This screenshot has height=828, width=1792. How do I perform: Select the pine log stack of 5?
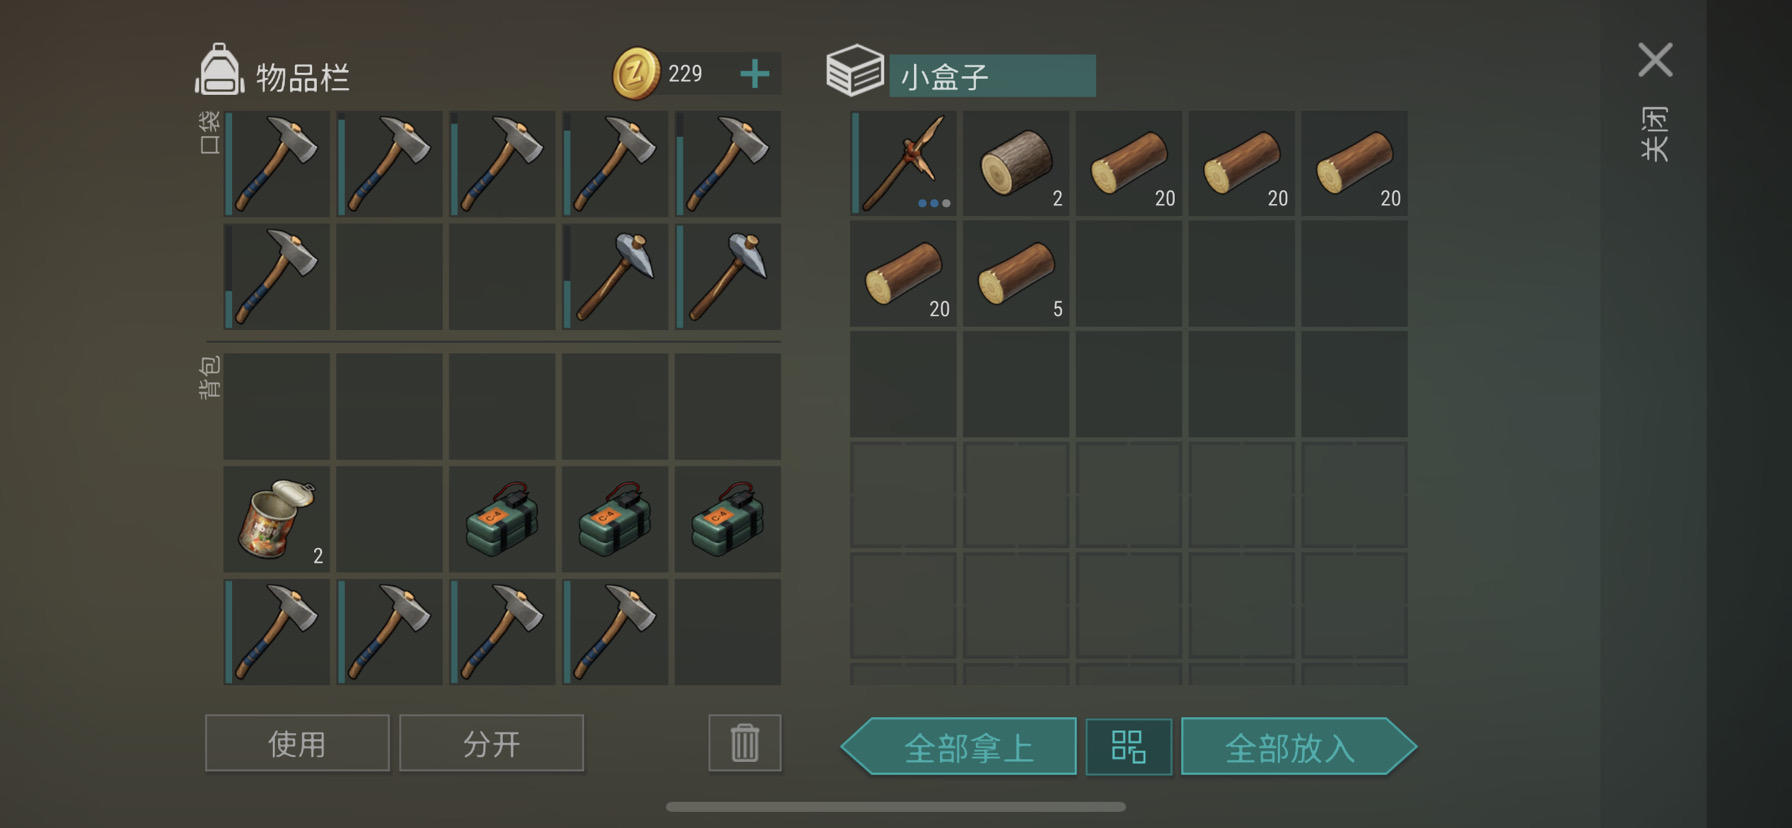point(1016,274)
